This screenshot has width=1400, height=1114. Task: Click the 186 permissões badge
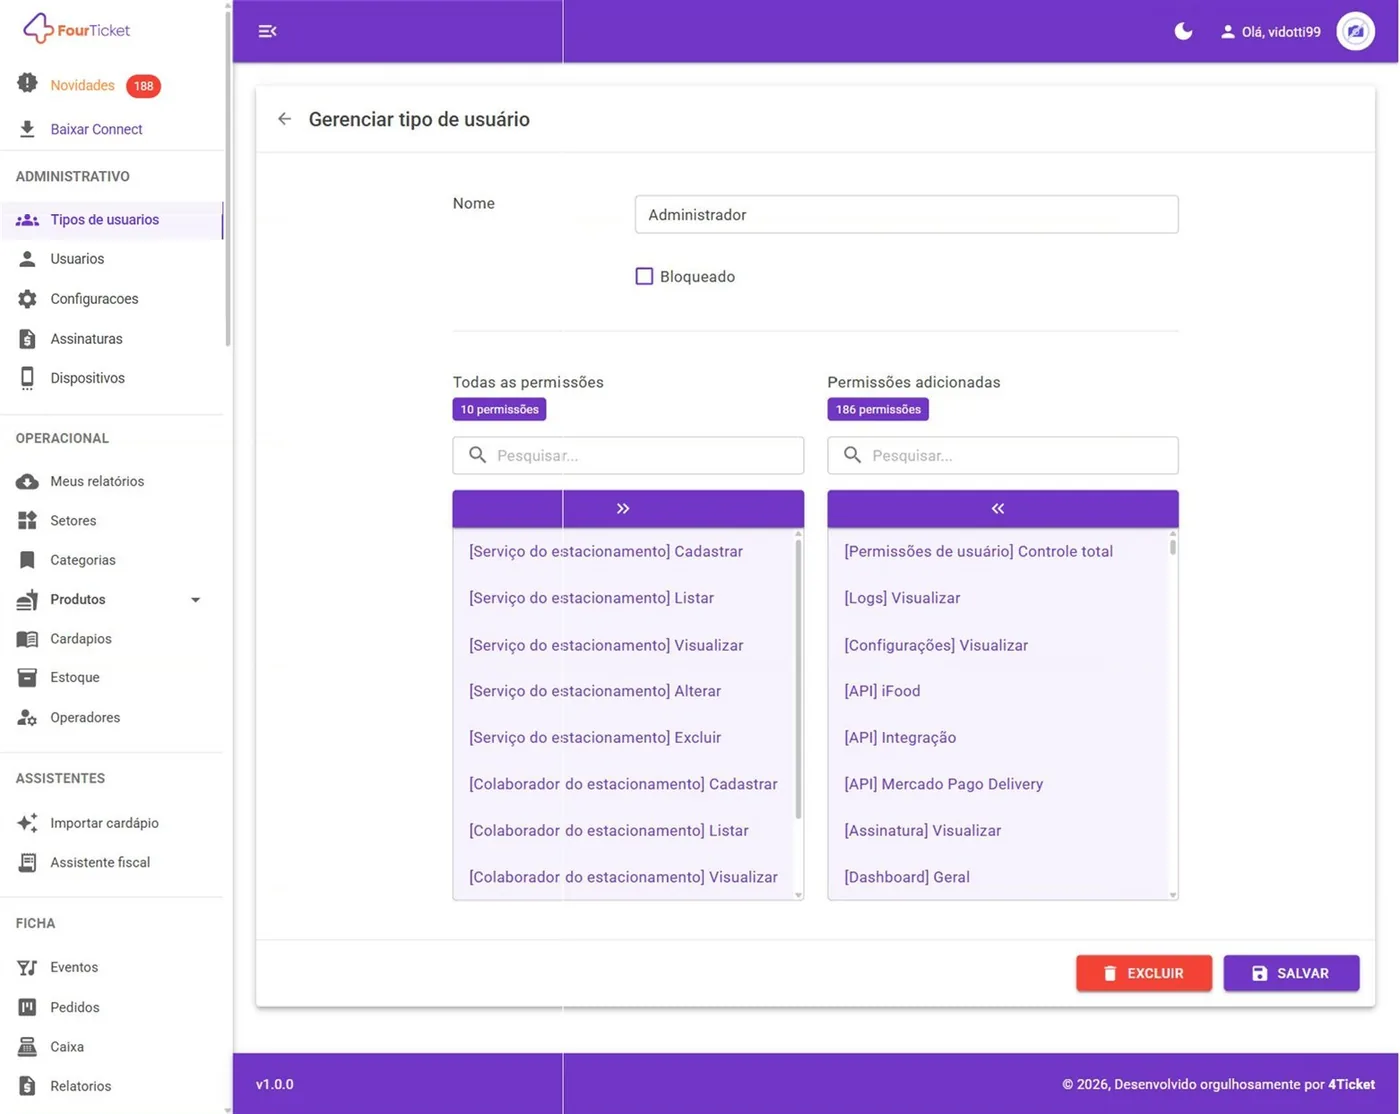click(x=878, y=409)
